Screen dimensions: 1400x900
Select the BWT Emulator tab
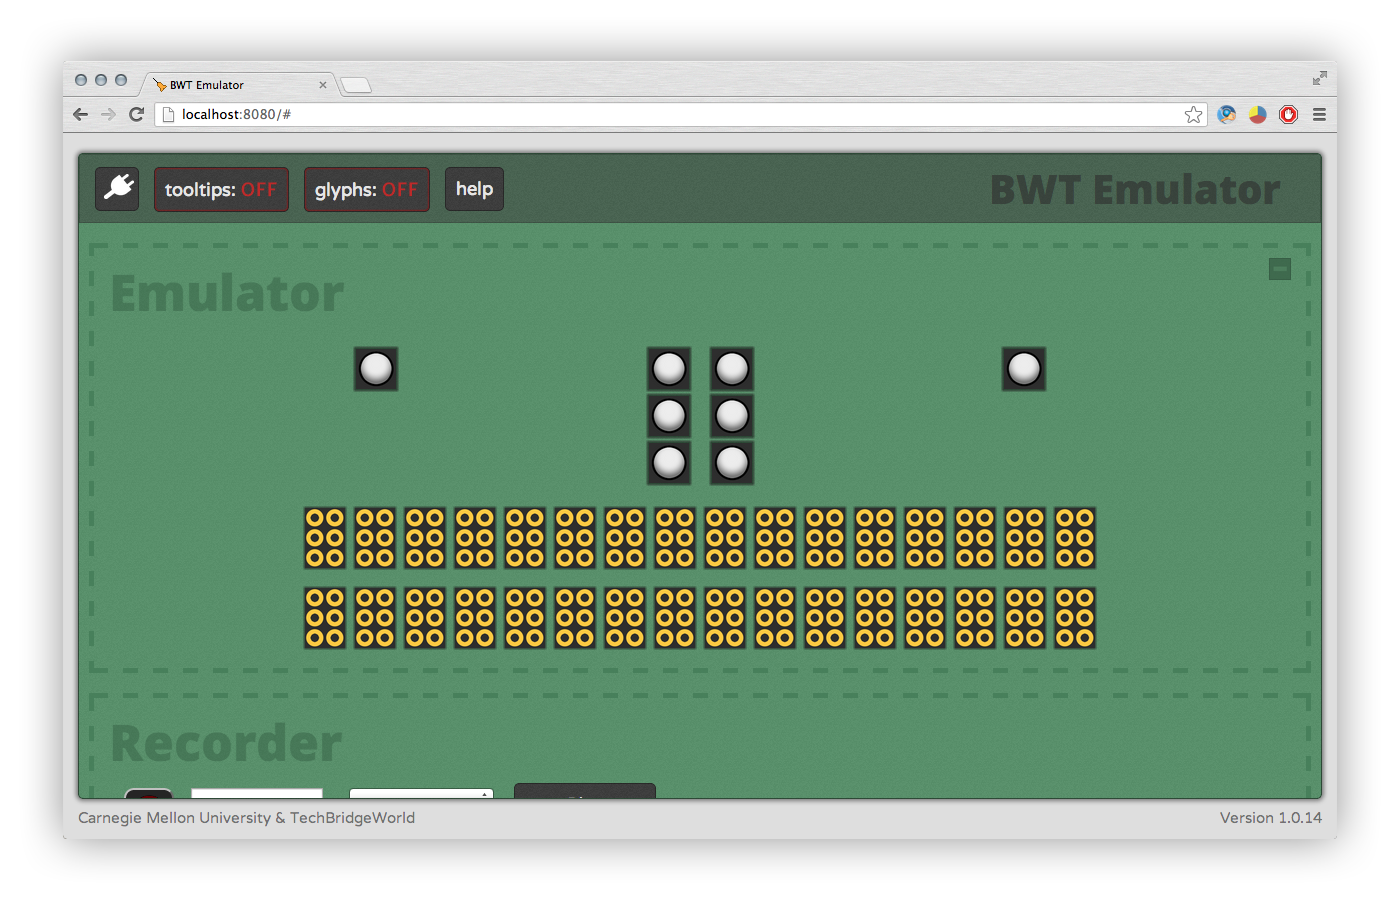[235, 85]
